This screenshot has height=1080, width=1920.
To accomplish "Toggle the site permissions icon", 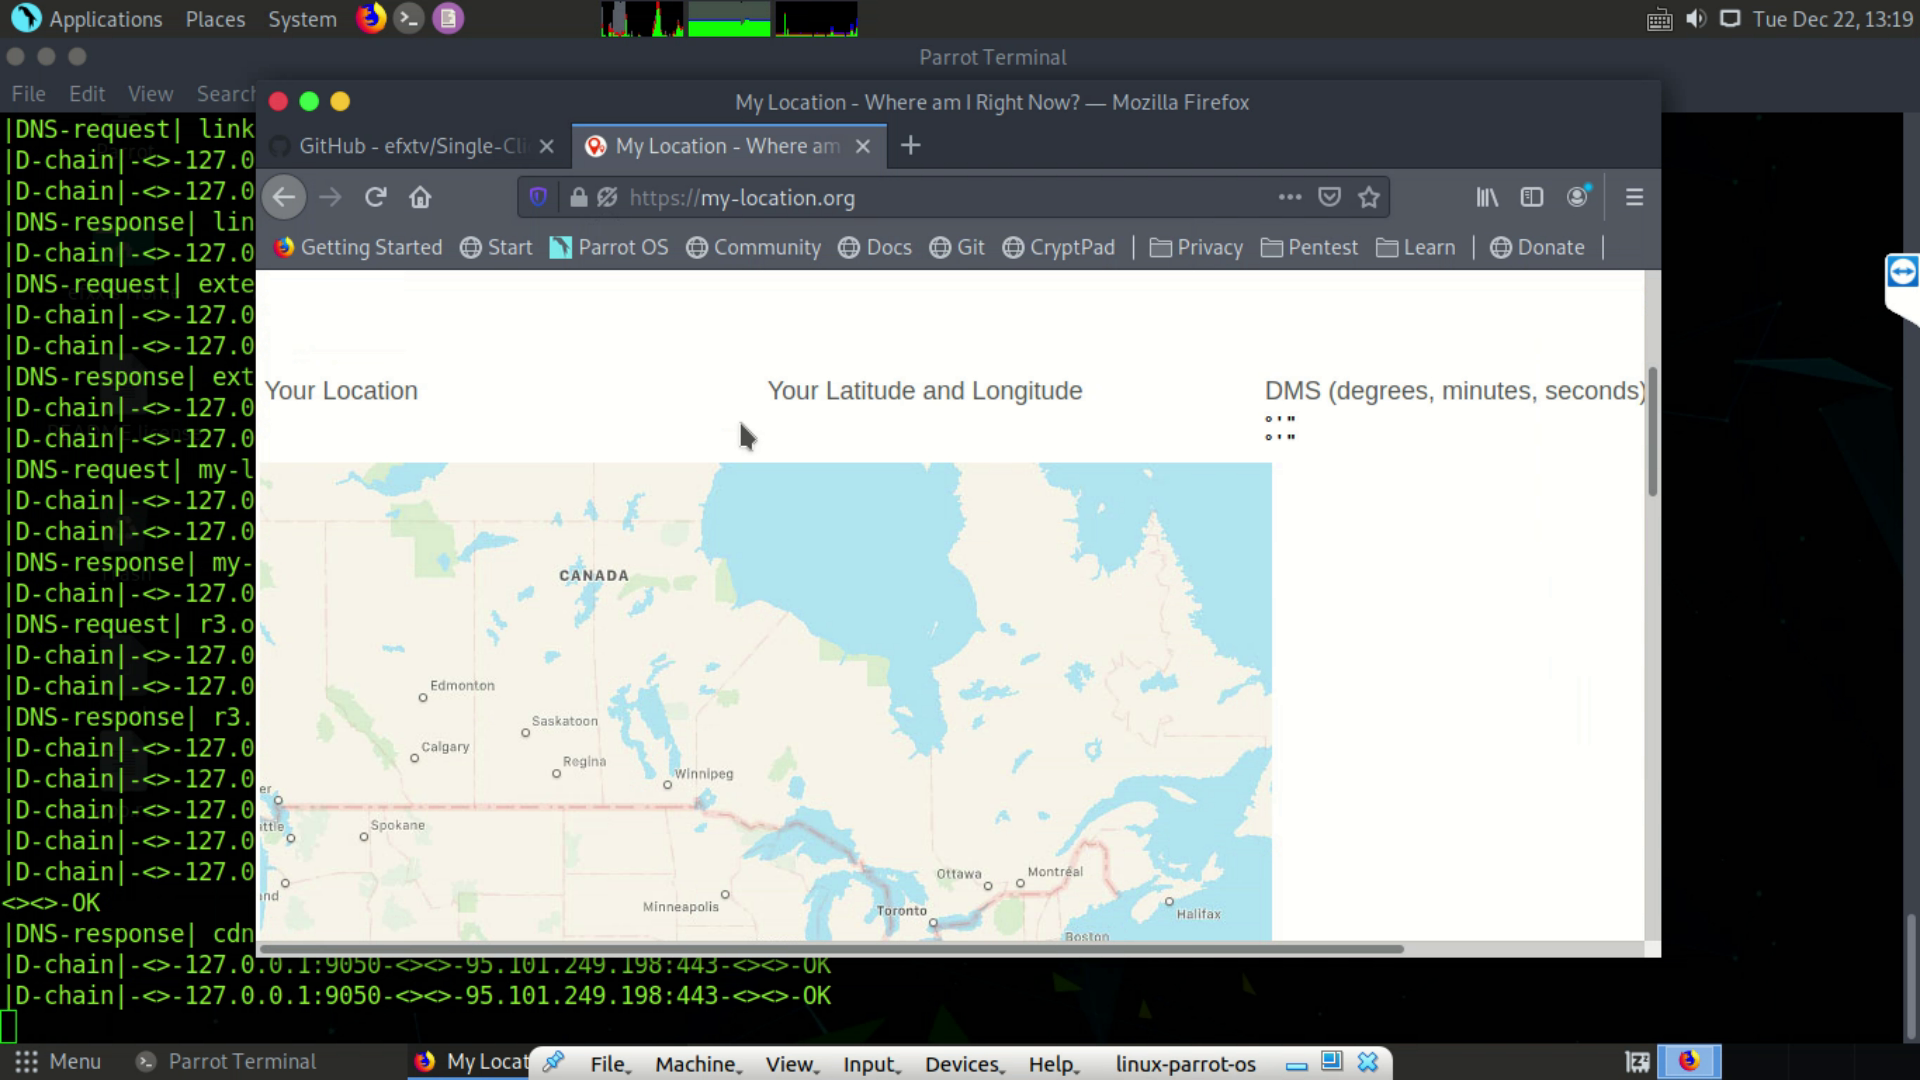I will point(607,197).
